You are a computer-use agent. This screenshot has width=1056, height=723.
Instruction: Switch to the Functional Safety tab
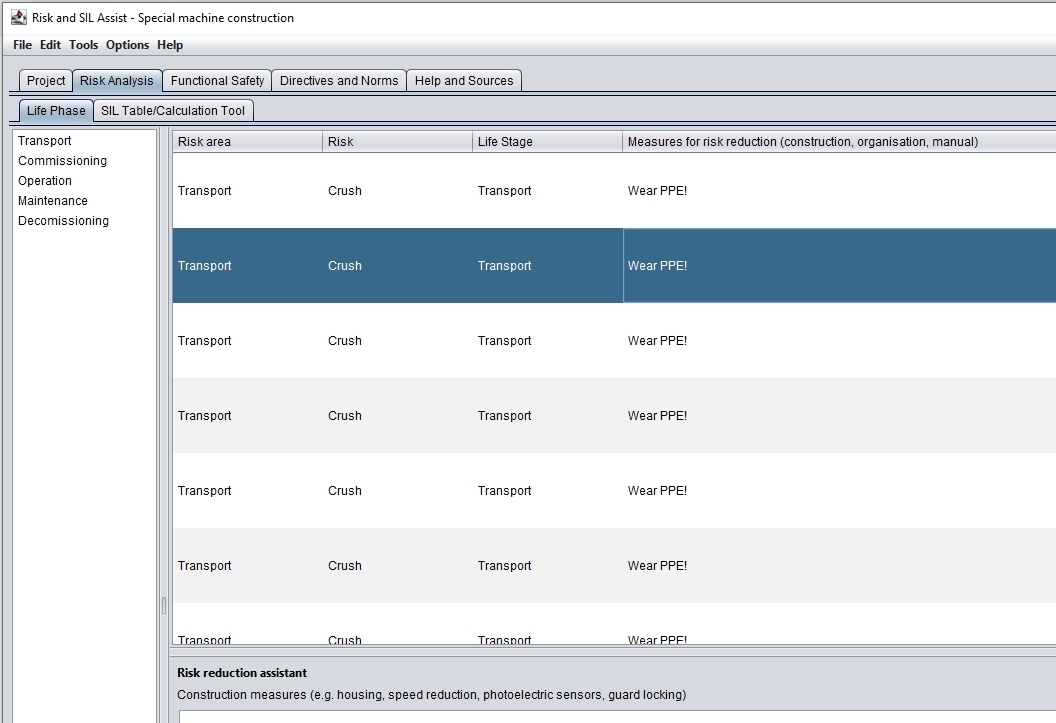[x=217, y=81]
